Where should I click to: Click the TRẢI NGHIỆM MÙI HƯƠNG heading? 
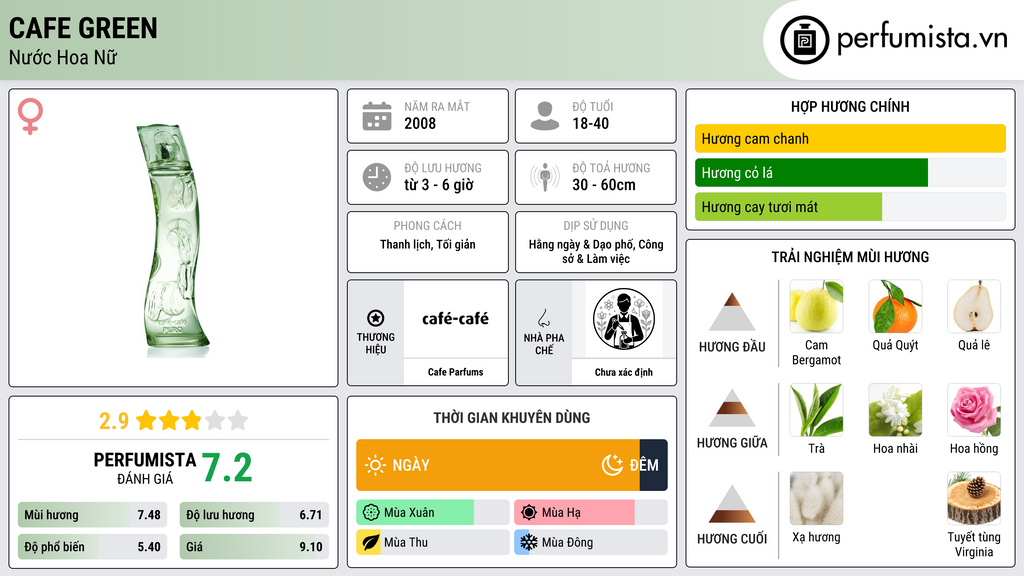850,257
